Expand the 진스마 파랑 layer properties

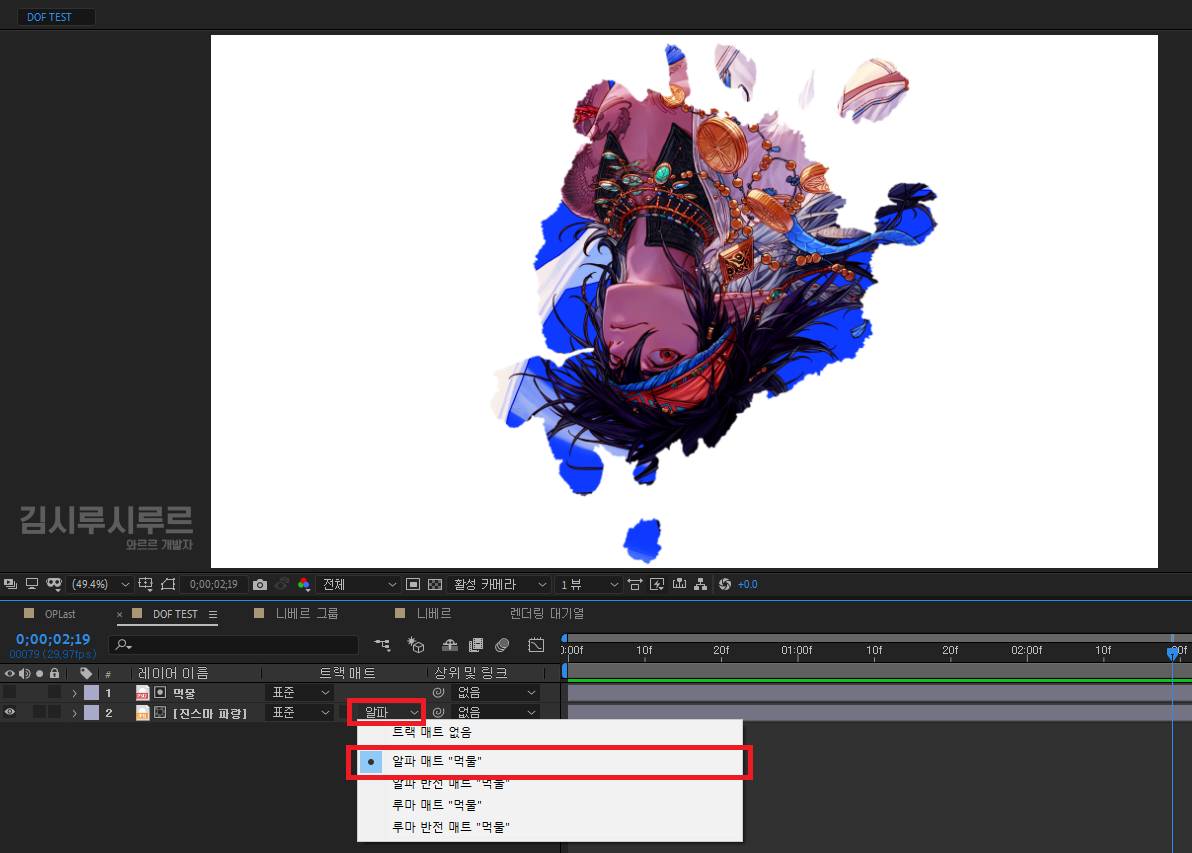74,713
